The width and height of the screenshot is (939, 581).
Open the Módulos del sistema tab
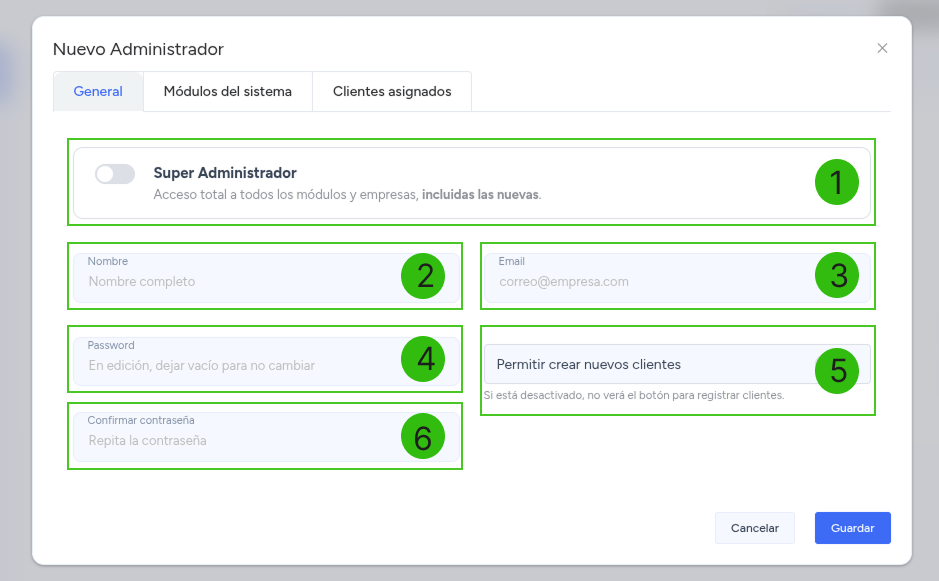(228, 92)
